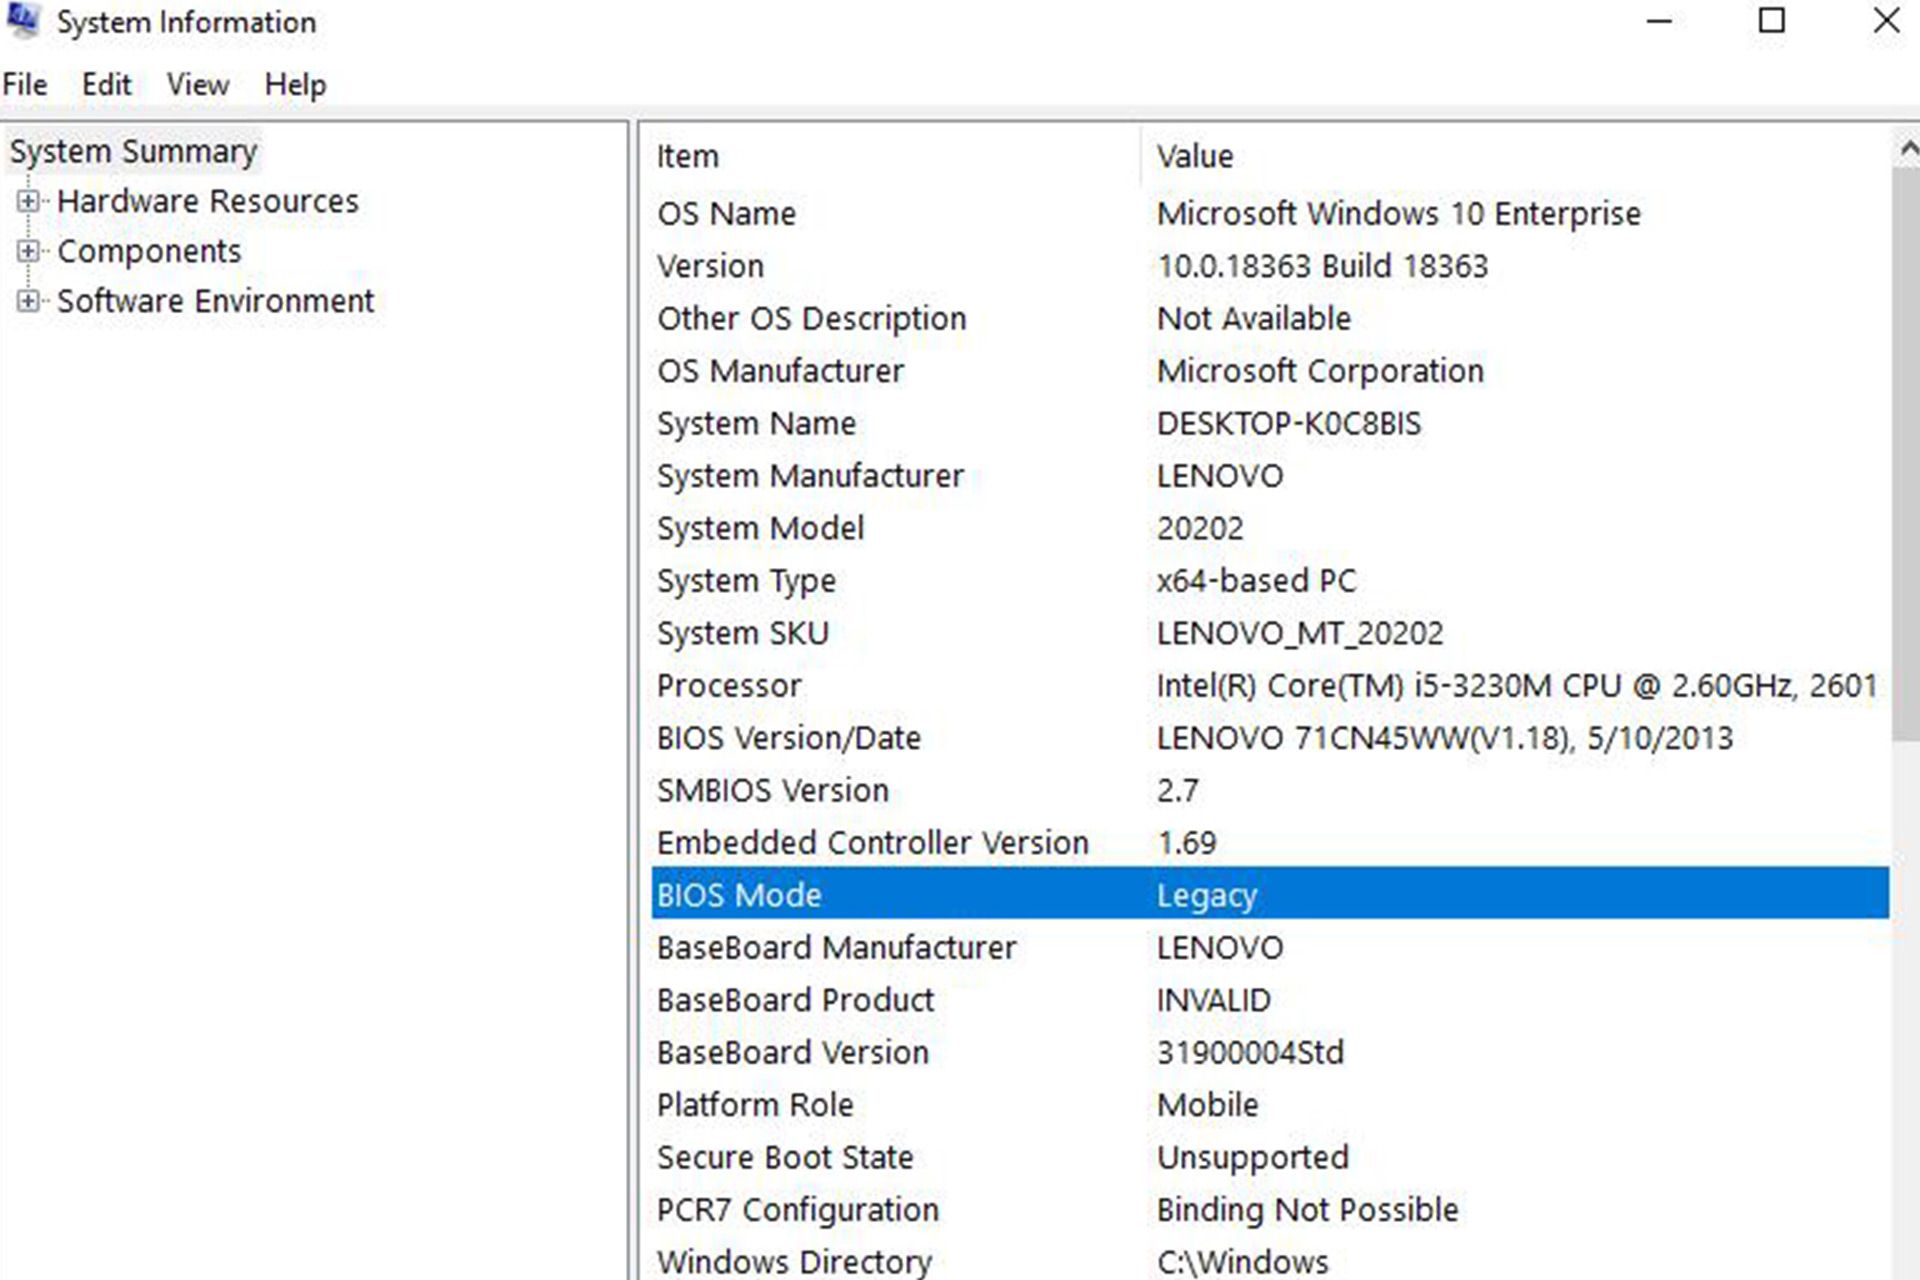Minimize the System Information window

(1659, 21)
